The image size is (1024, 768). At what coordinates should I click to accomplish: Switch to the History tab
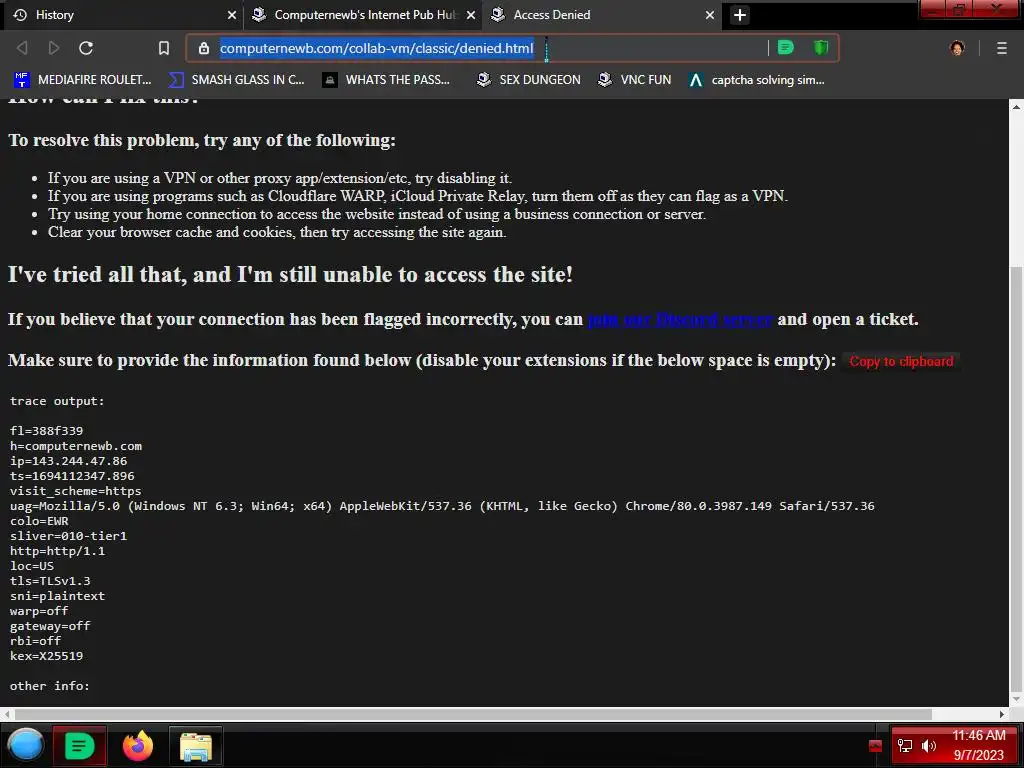click(x=123, y=15)
